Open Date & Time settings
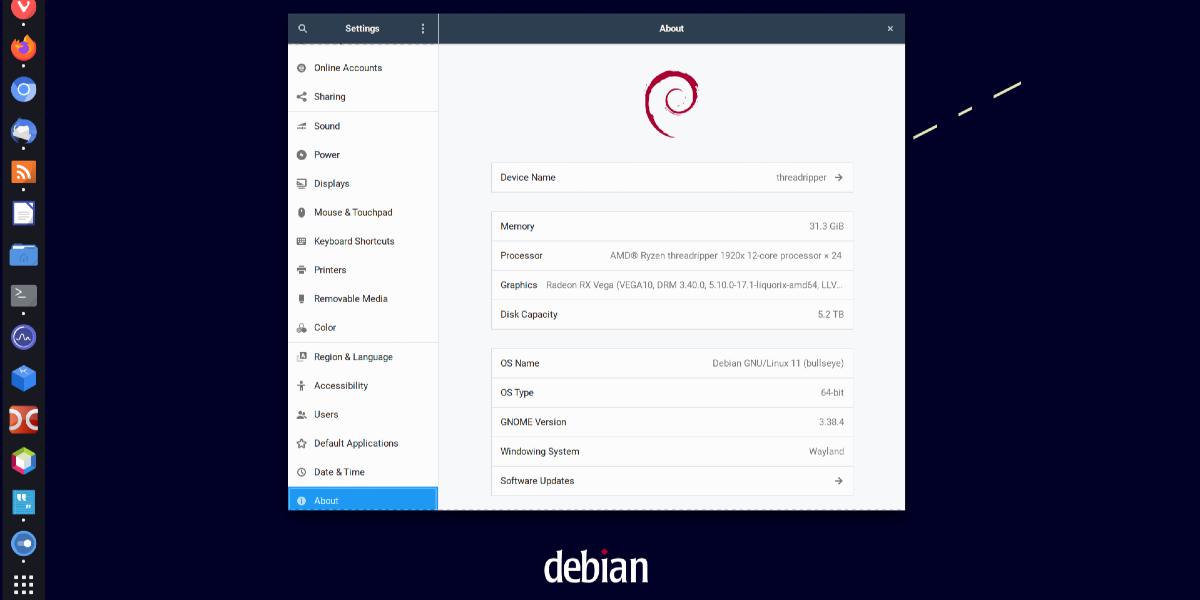The image size is (1200, 600). (x=339, y=472)
